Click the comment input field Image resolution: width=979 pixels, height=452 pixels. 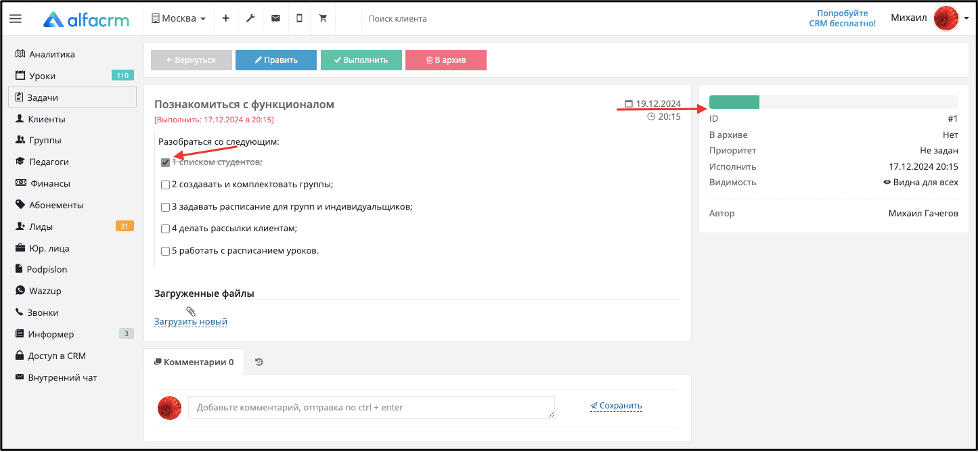(371, 407)
